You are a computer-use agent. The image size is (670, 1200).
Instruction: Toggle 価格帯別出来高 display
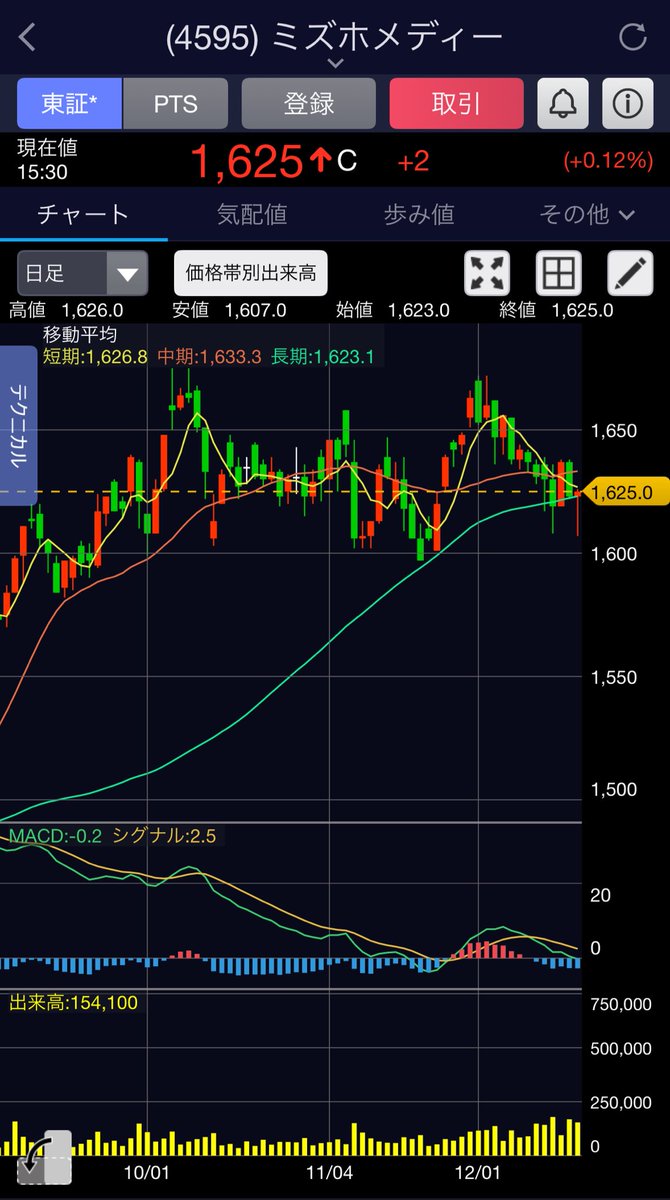point(251,272)
